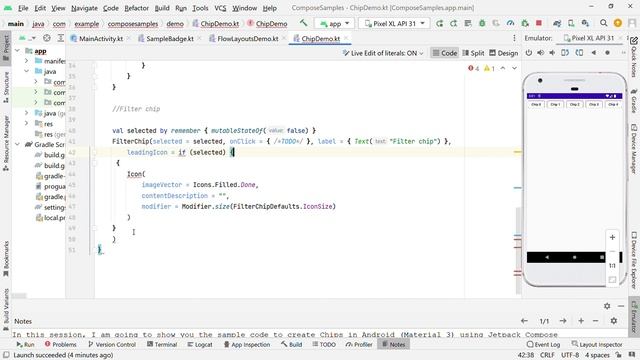This screenshot has width=640, height=360.
Task: Open the Logcat tool window
Action: [x=200, y=344]
